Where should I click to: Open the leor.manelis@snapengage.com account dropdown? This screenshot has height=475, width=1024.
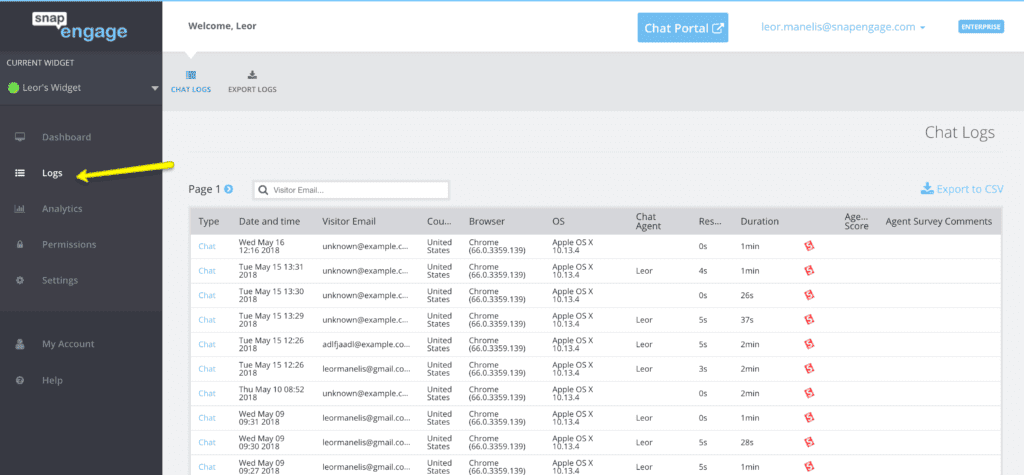click(843, 28)
